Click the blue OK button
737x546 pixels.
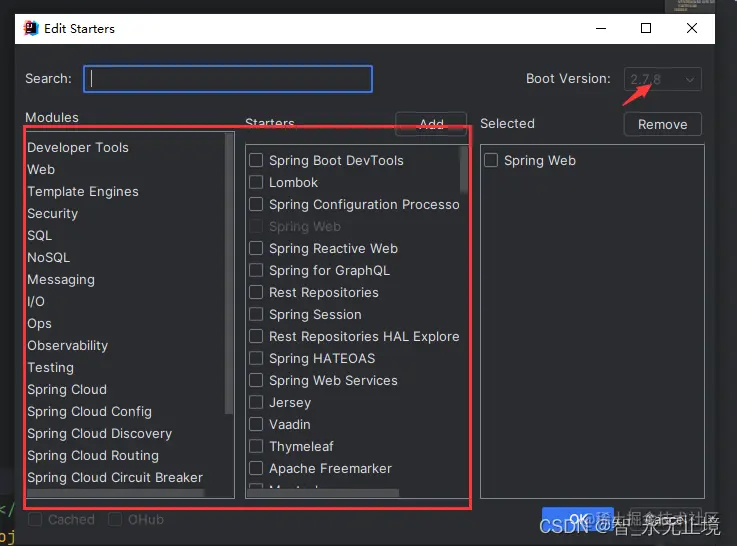coord(578,519)
